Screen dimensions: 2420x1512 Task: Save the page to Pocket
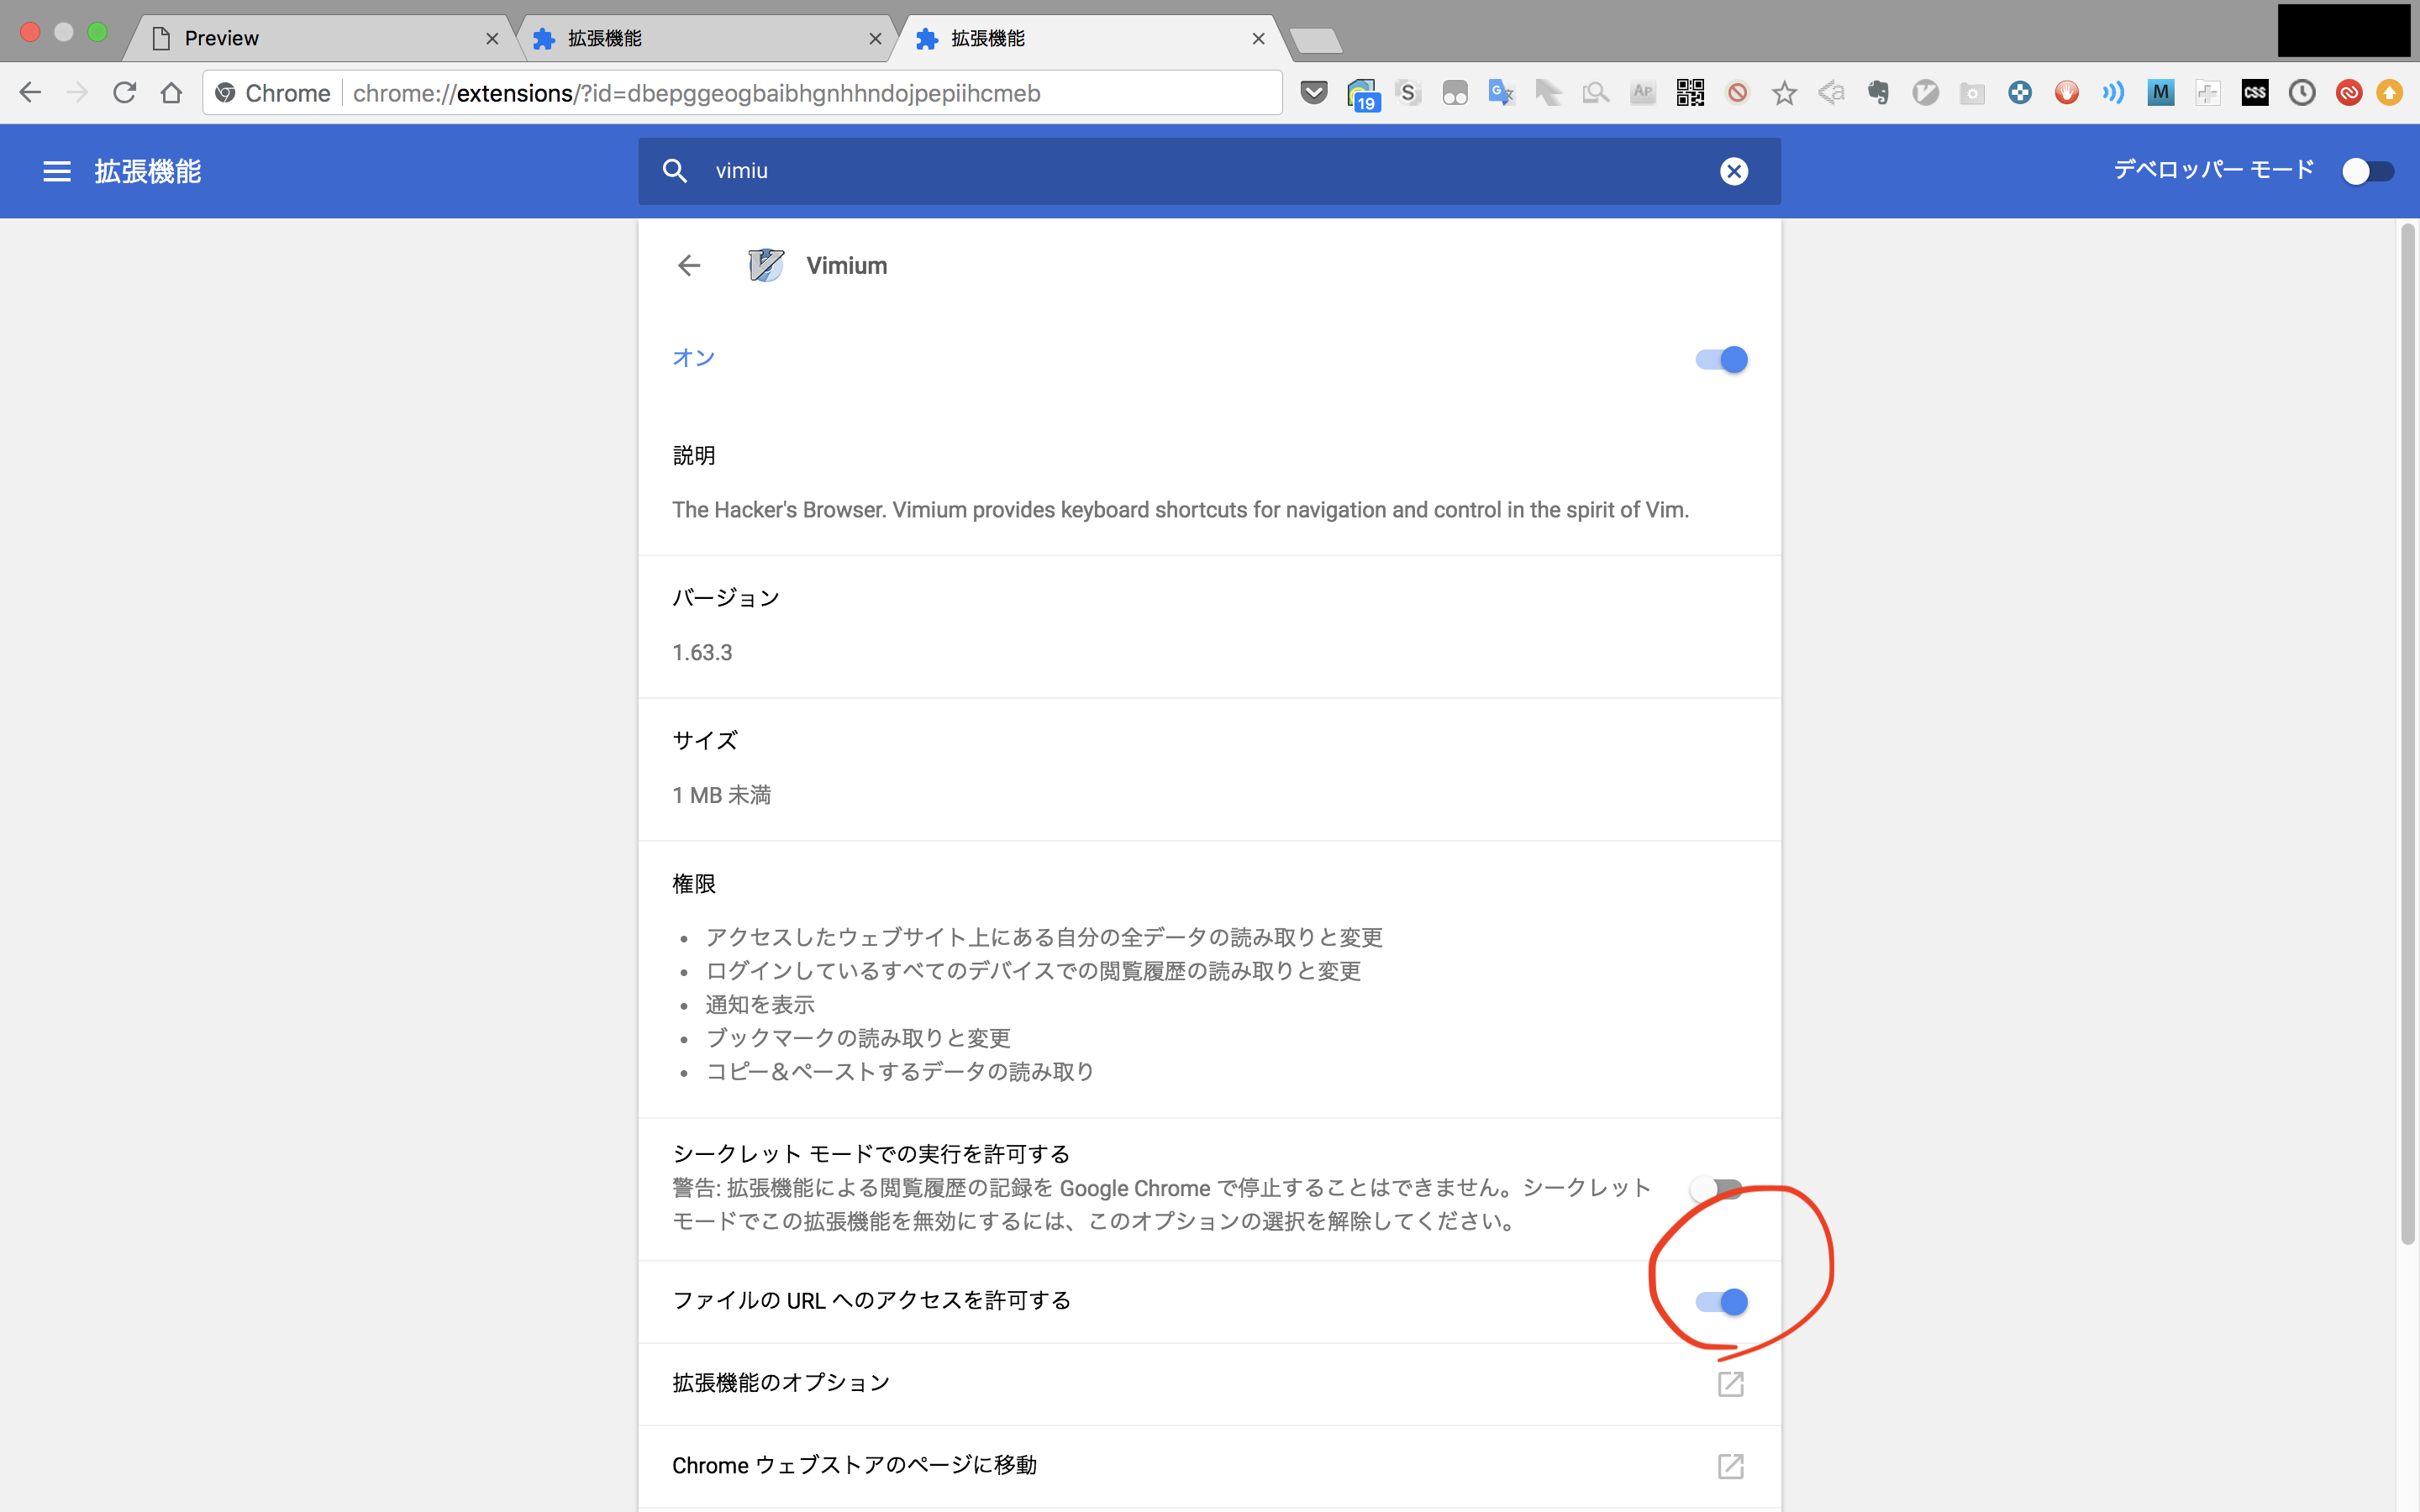tap(1313, 92)
